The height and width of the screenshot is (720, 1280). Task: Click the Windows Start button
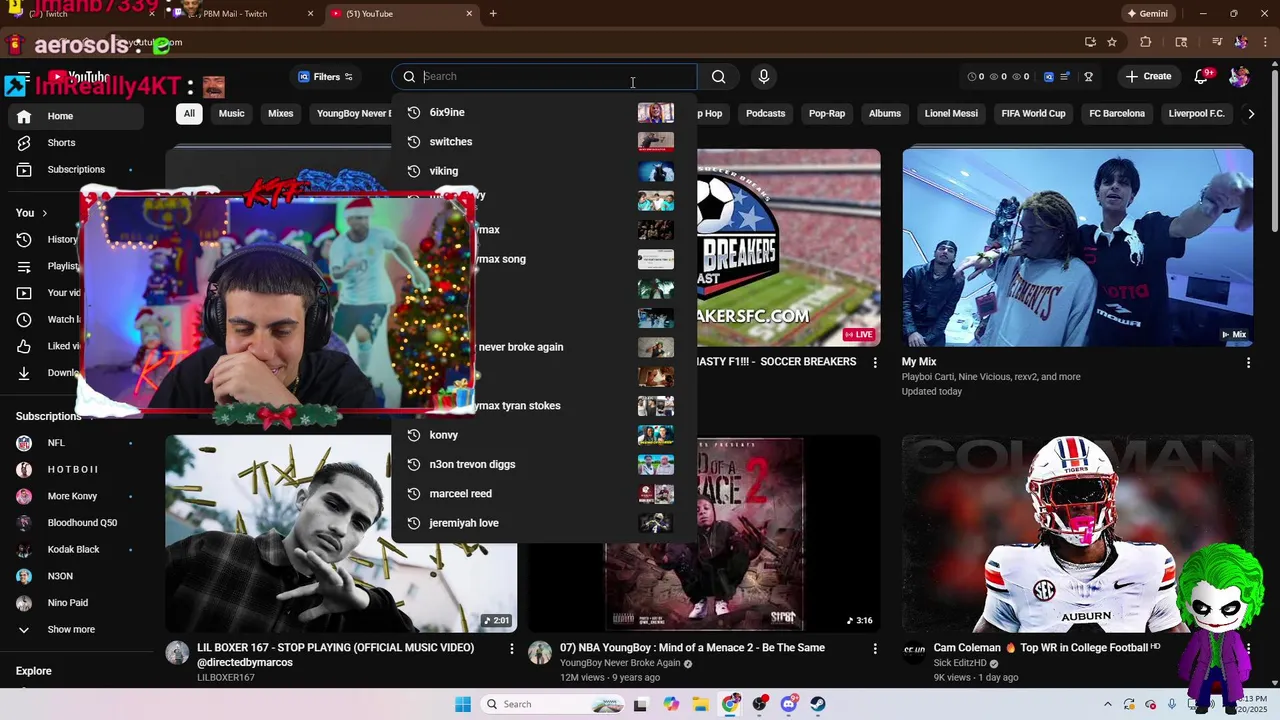point(462,704)
